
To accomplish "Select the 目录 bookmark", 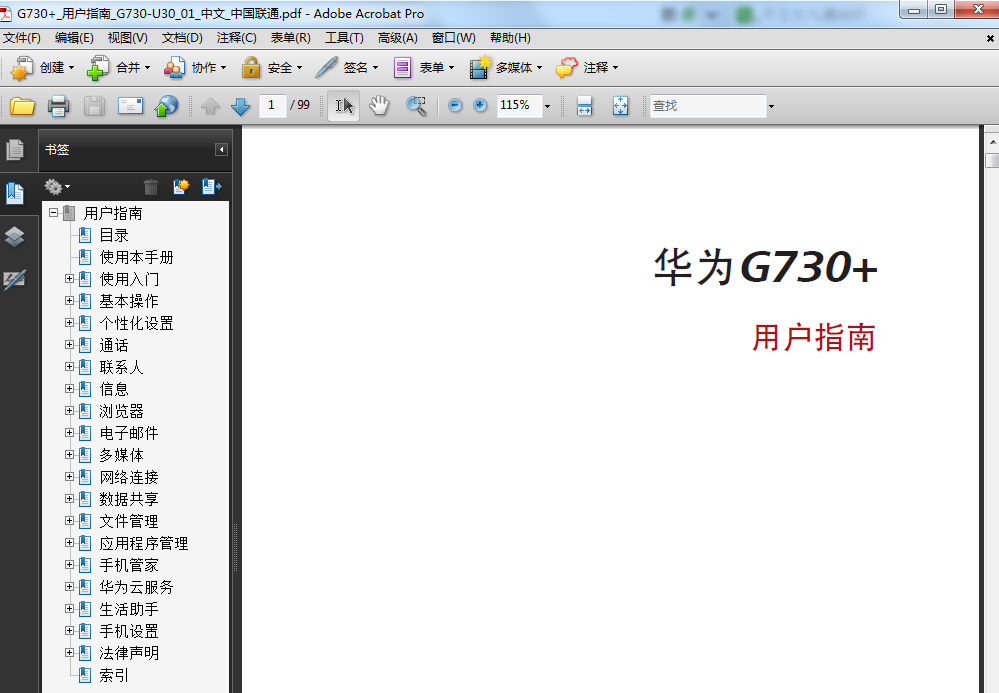I will 114,235.
